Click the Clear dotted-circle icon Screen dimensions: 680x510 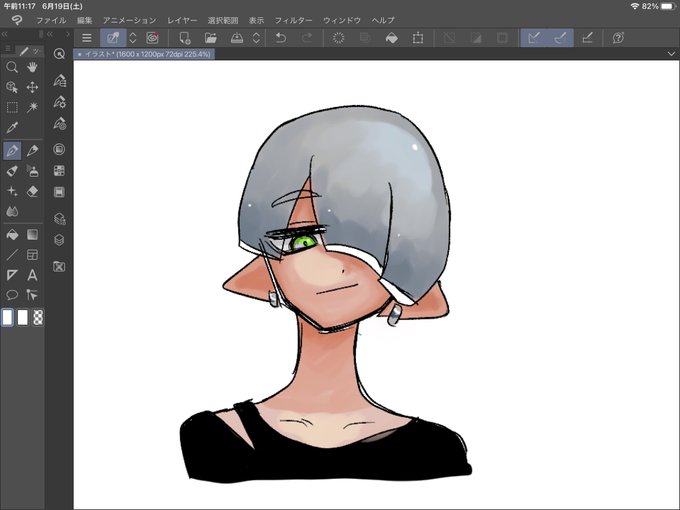click(x=338, y=38)
